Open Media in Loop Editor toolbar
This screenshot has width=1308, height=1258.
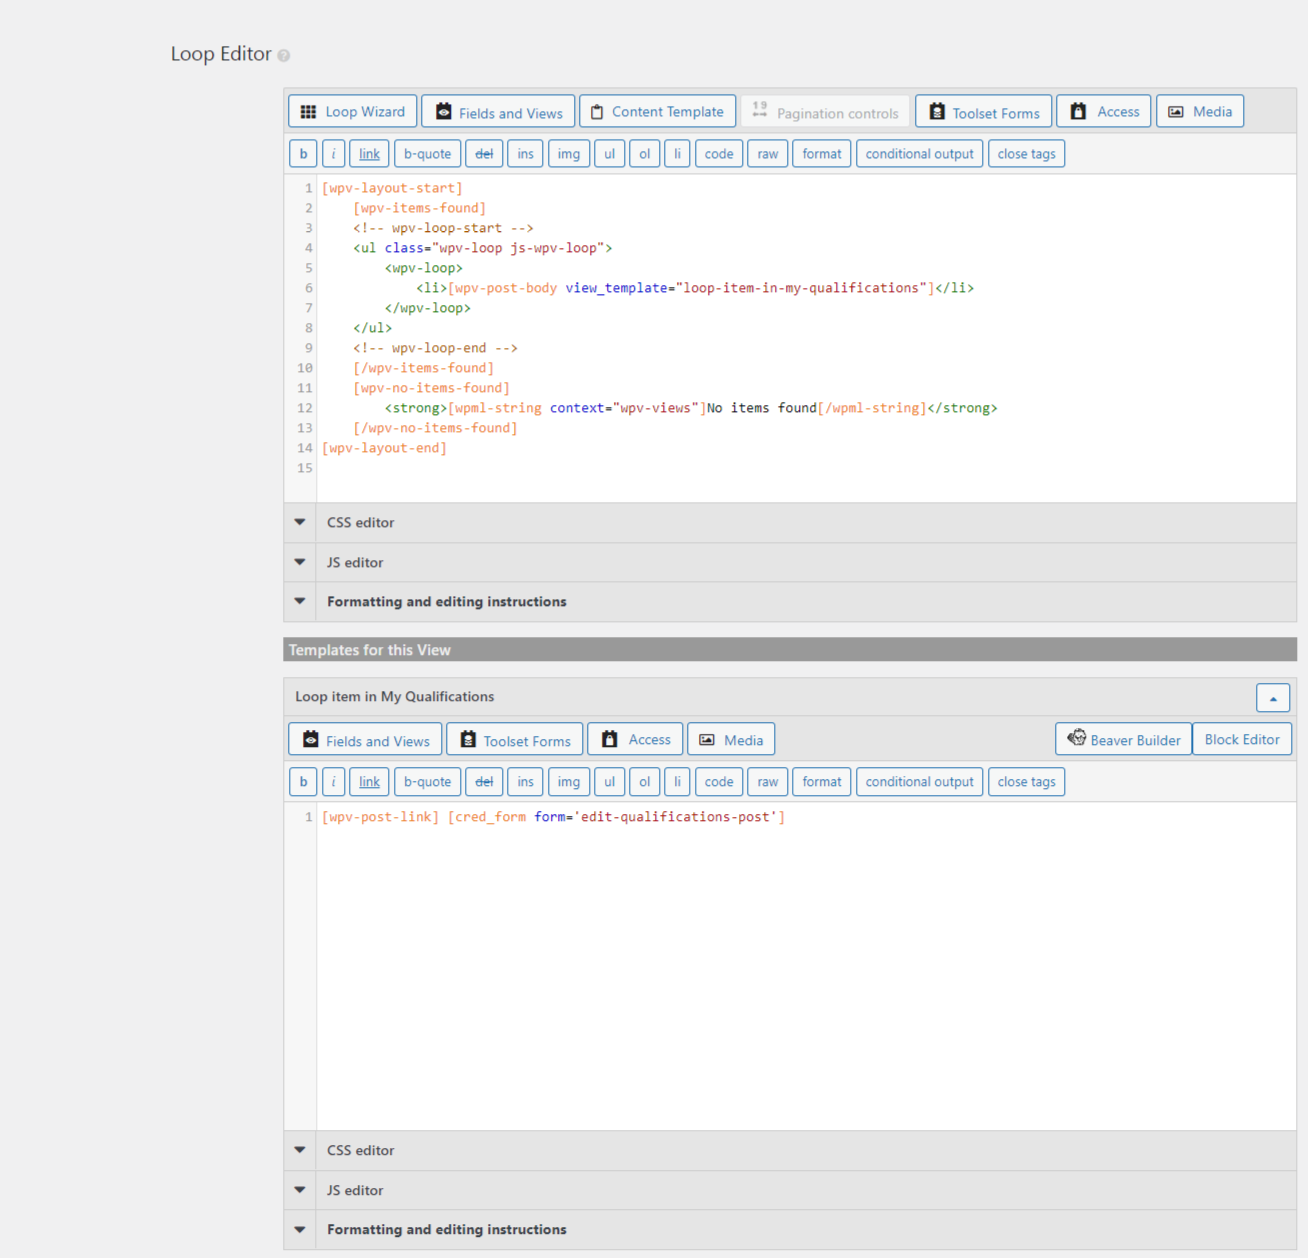click(x=1200, y=112)
